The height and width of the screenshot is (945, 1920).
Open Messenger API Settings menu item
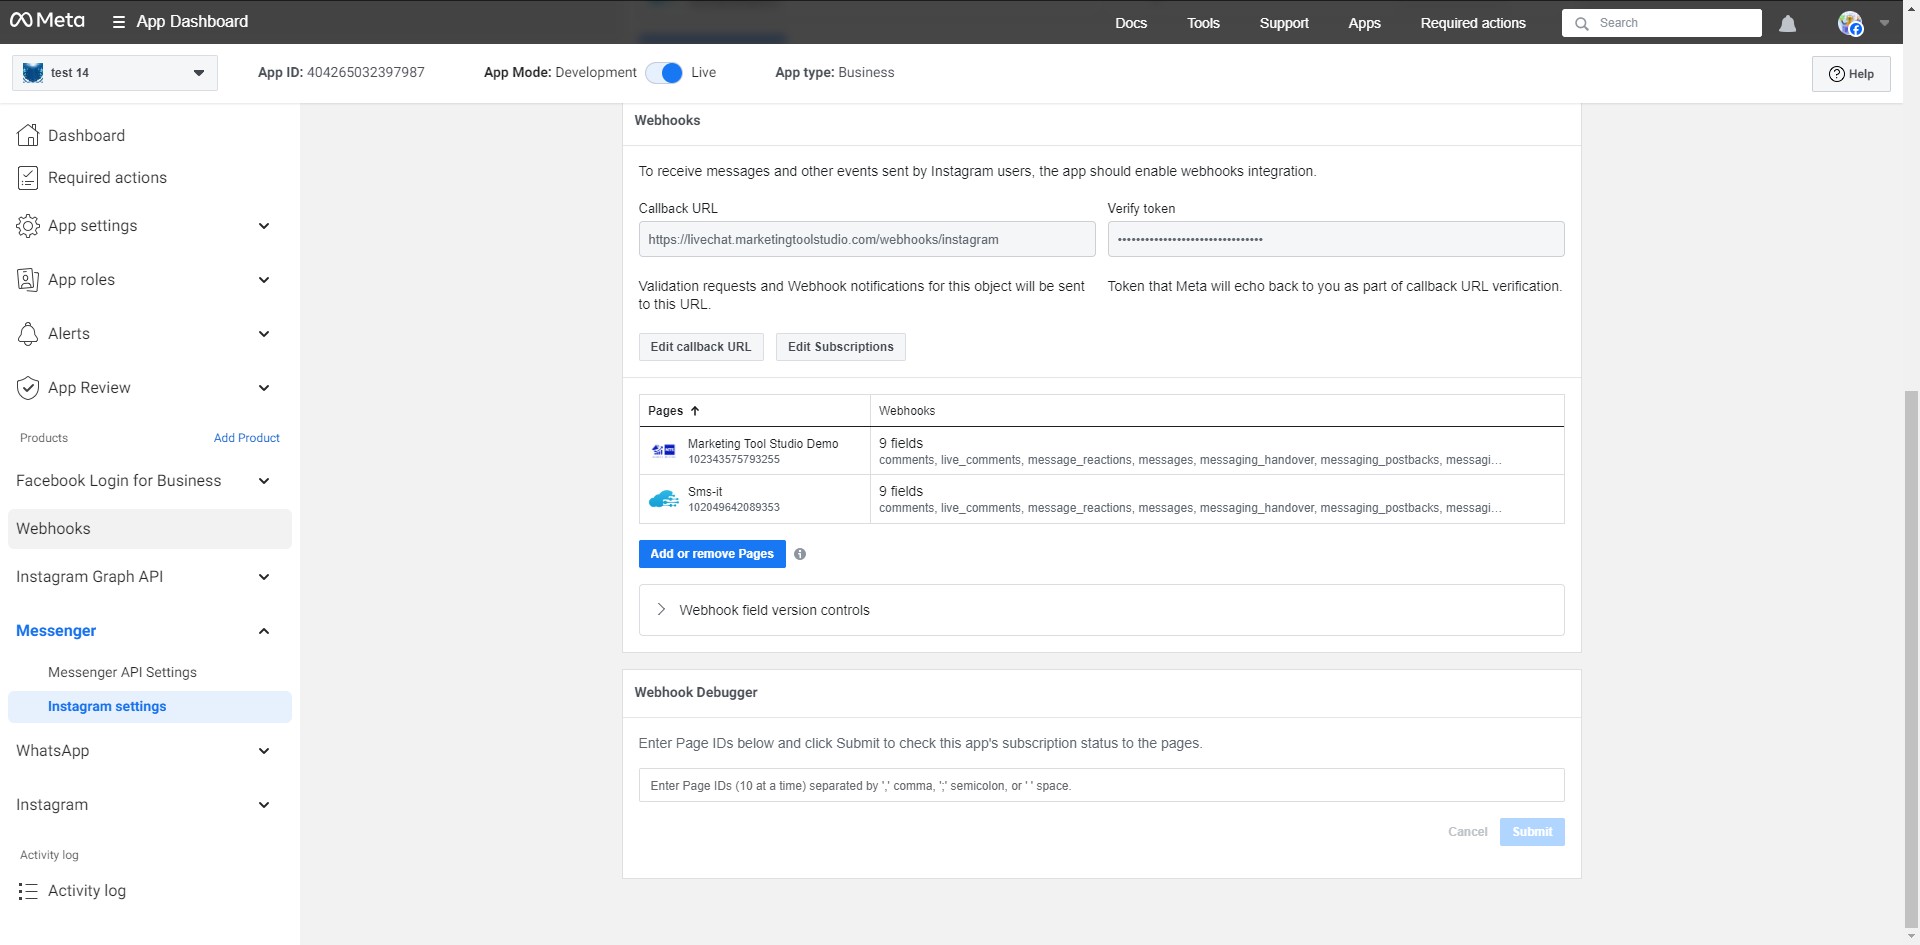pos(122,673)
